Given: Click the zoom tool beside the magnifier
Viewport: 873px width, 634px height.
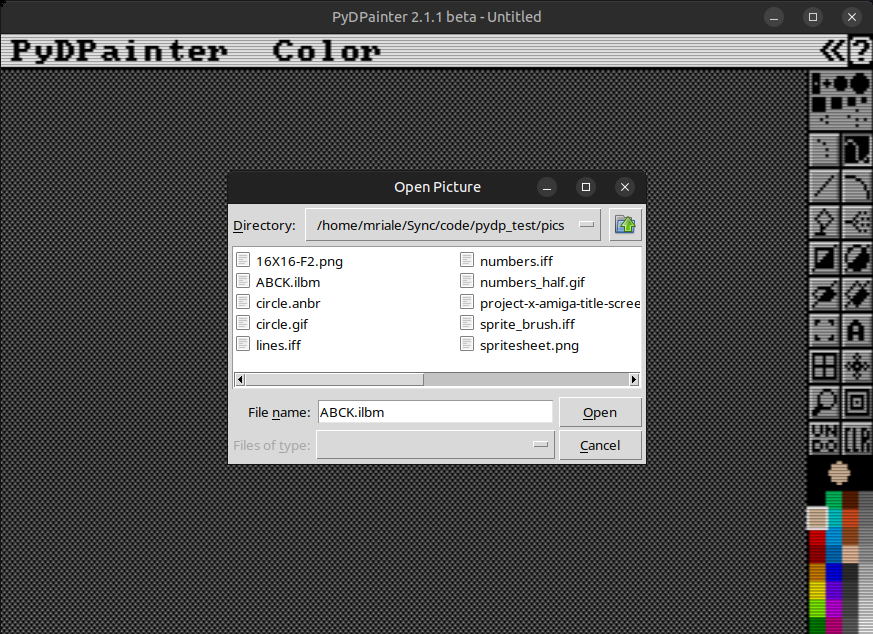Looking at the screenshot, I should 856,402.
